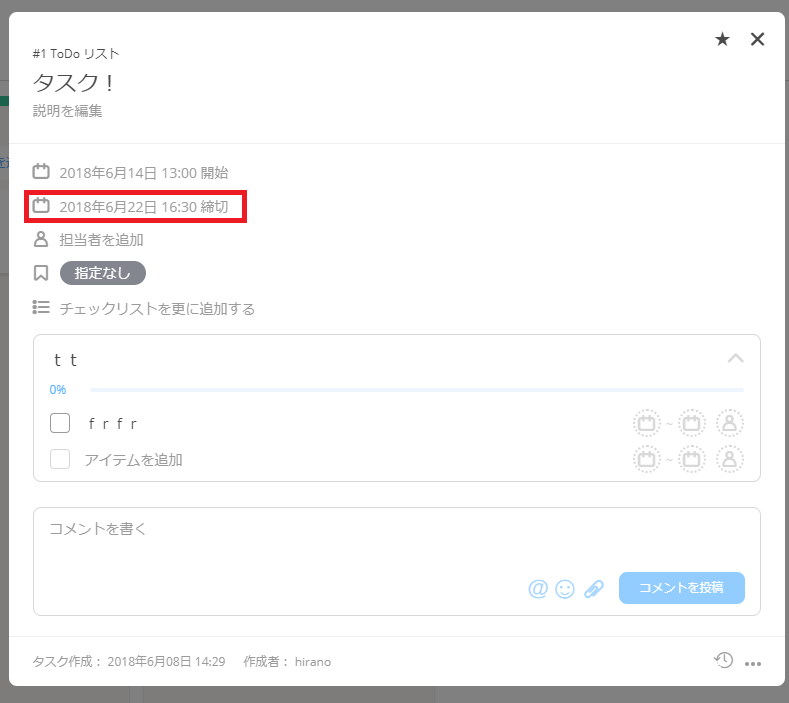Click 担当者を追加 to add assignee

coord(102,240)
